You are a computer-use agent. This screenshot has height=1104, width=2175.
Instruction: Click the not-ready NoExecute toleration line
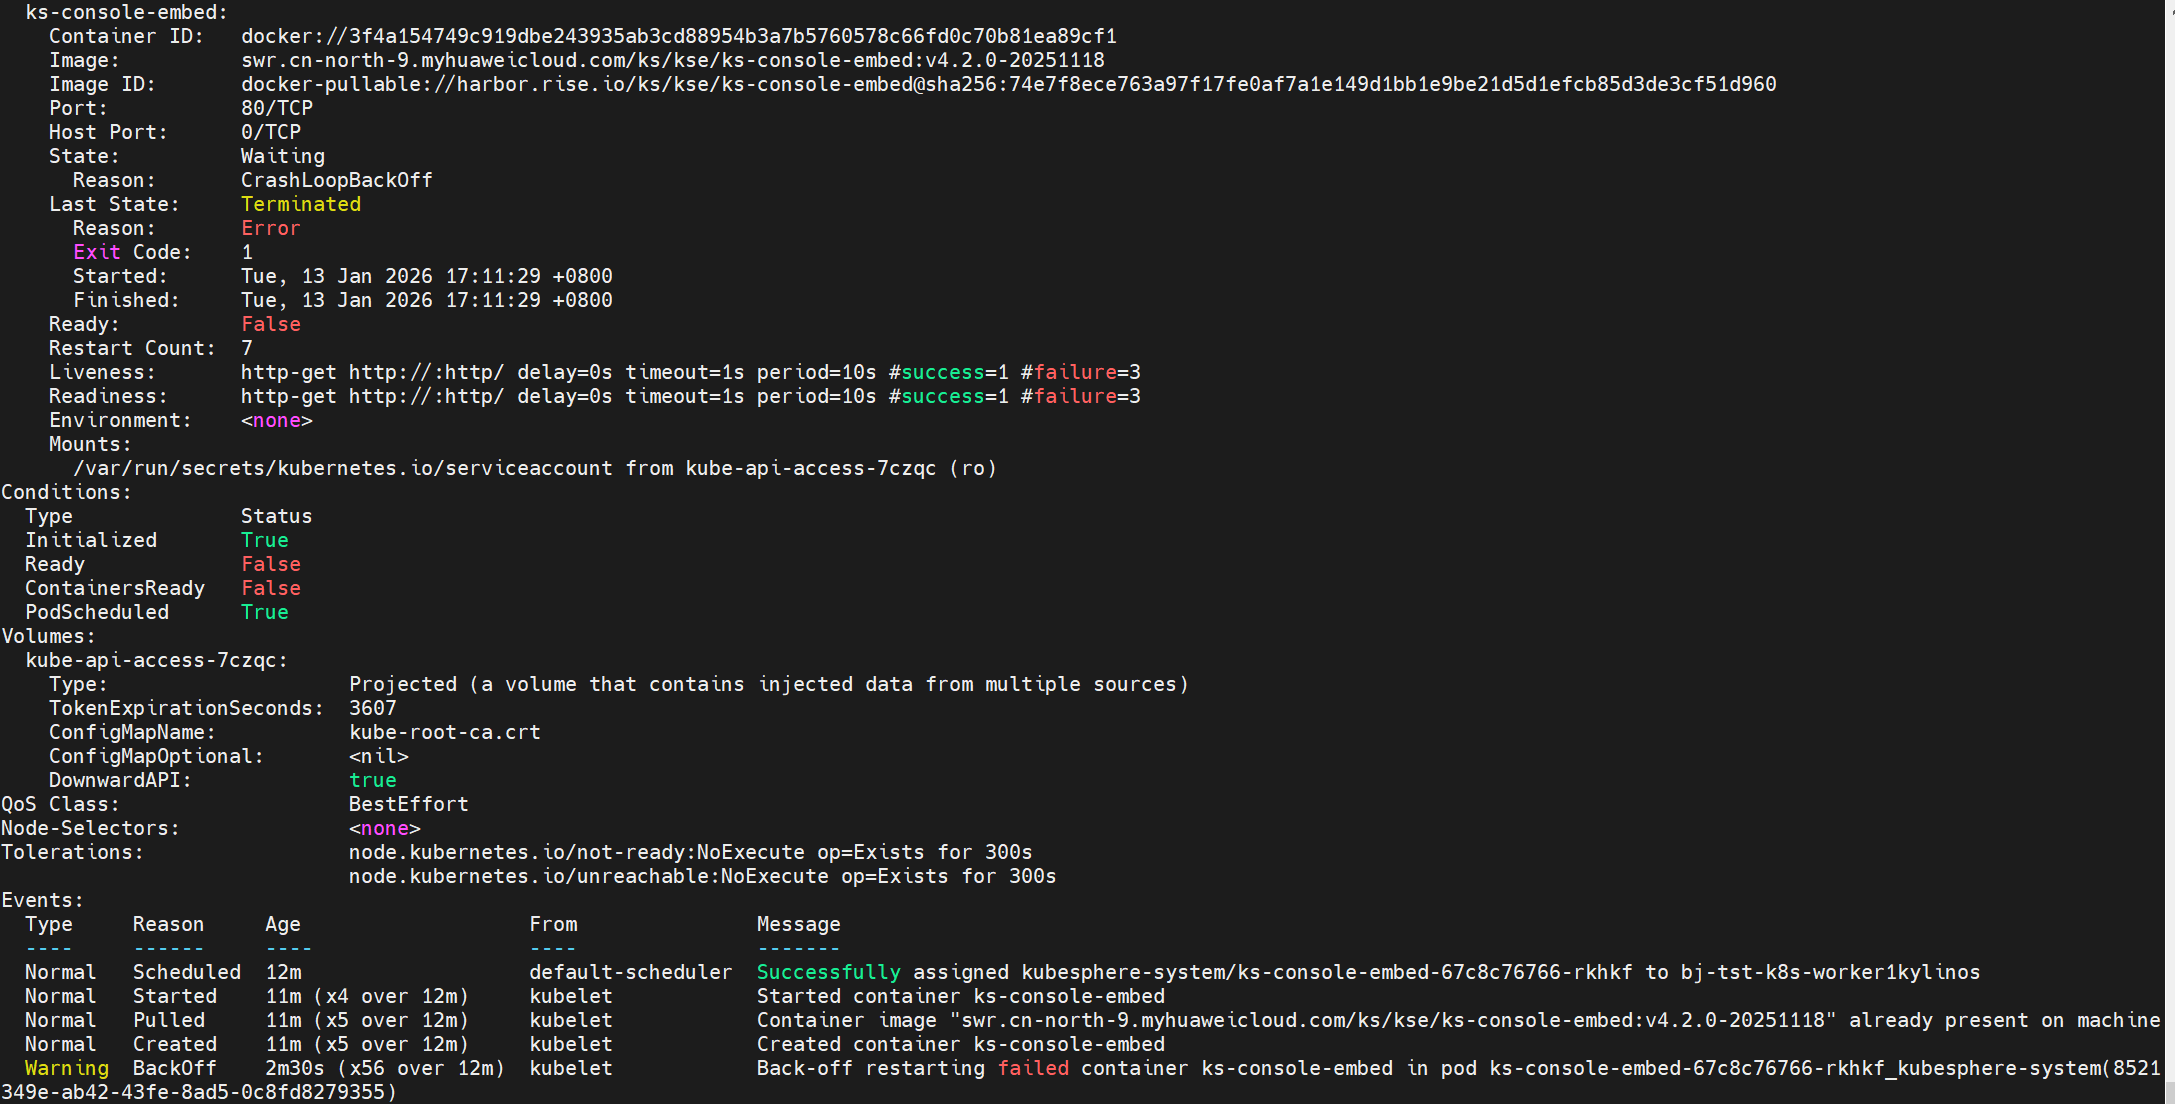coord(690,852)
